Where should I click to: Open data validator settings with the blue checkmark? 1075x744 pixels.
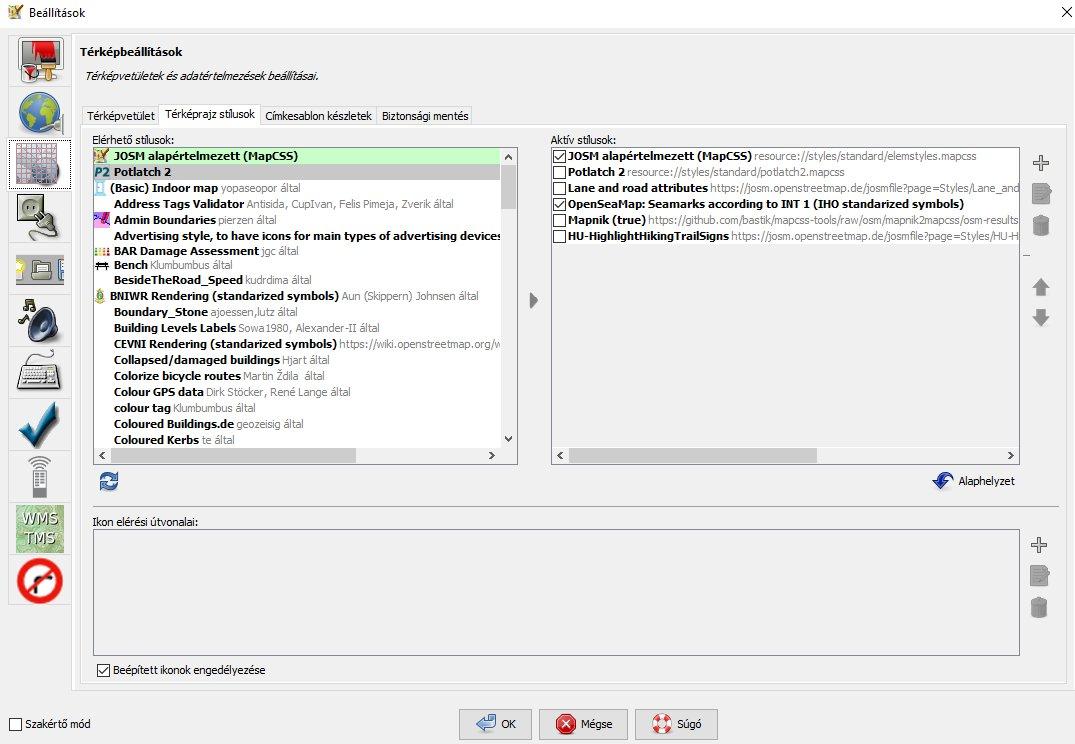coord(40,425)
